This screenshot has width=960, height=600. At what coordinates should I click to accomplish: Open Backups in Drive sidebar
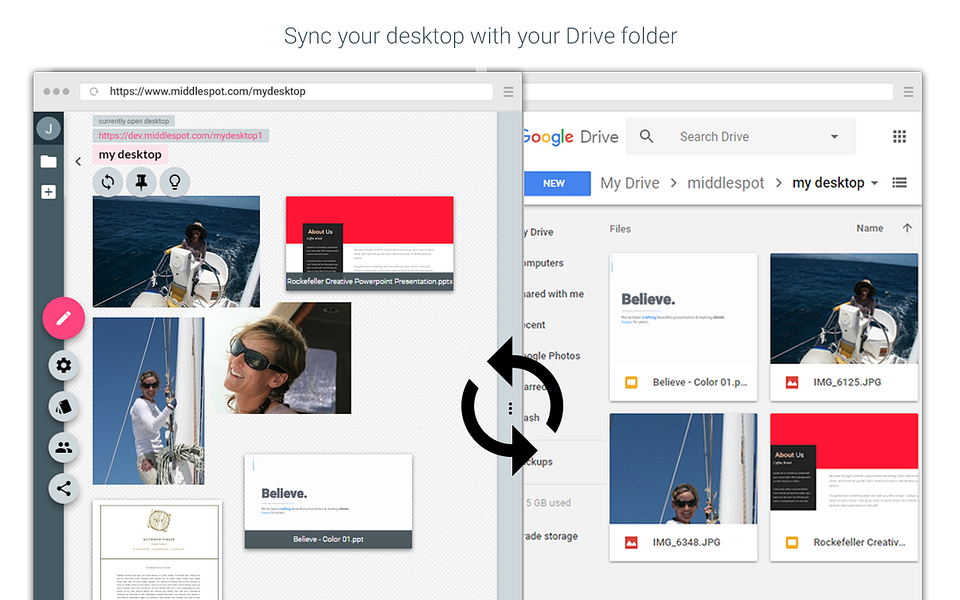pyautogui.click(x=538, y=462)
